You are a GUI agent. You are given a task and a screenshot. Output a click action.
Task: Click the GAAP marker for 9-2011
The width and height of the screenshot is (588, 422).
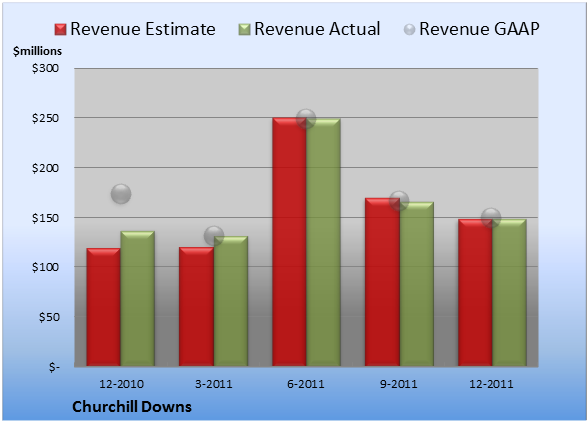click(x=399, y=201)
